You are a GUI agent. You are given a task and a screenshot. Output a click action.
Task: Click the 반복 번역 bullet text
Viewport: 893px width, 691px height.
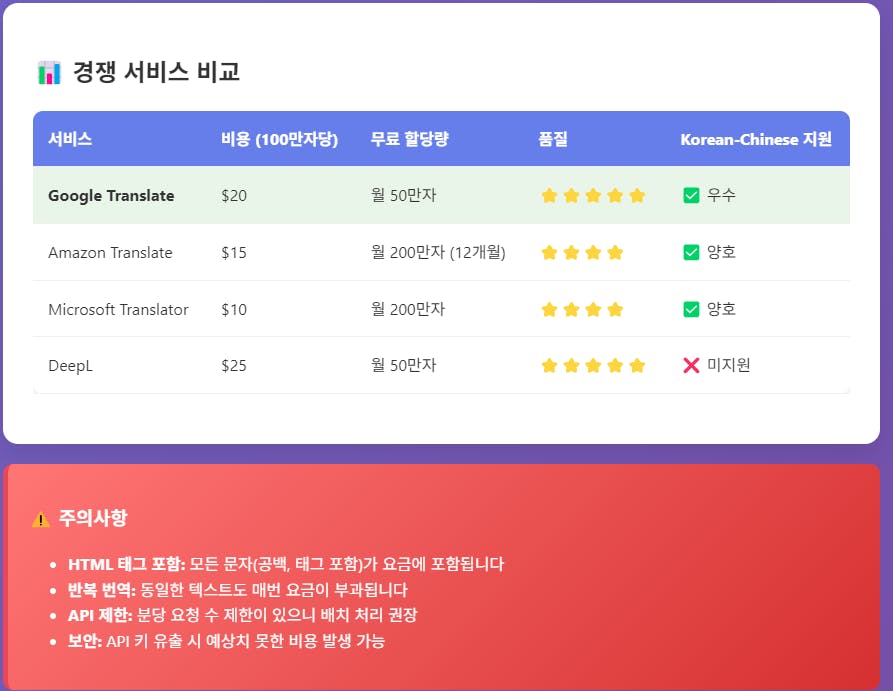(x=237, y=590)
